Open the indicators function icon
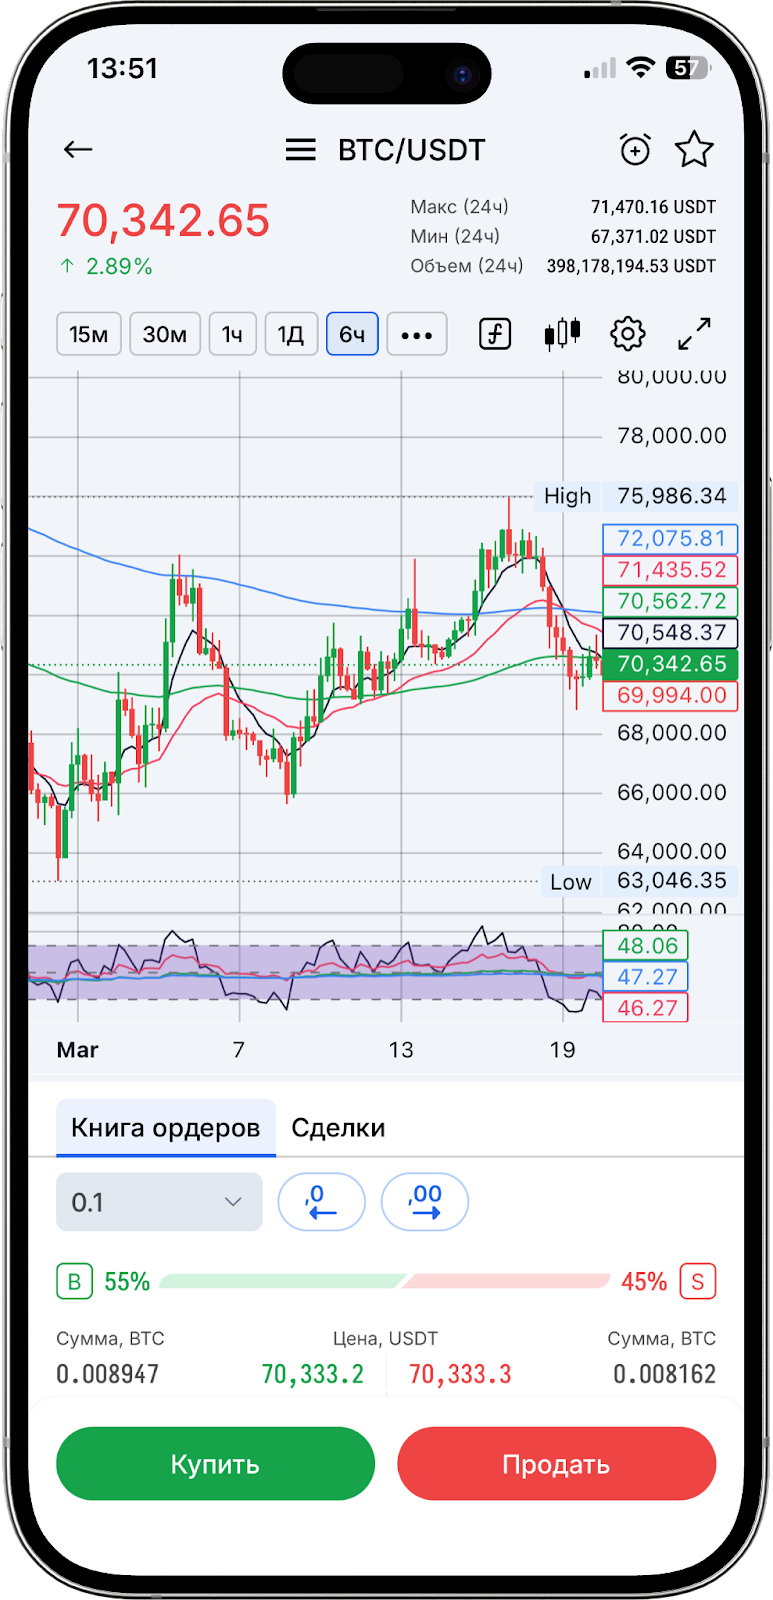This screenshot has height=1600, width=773. [x=495, y=334]
